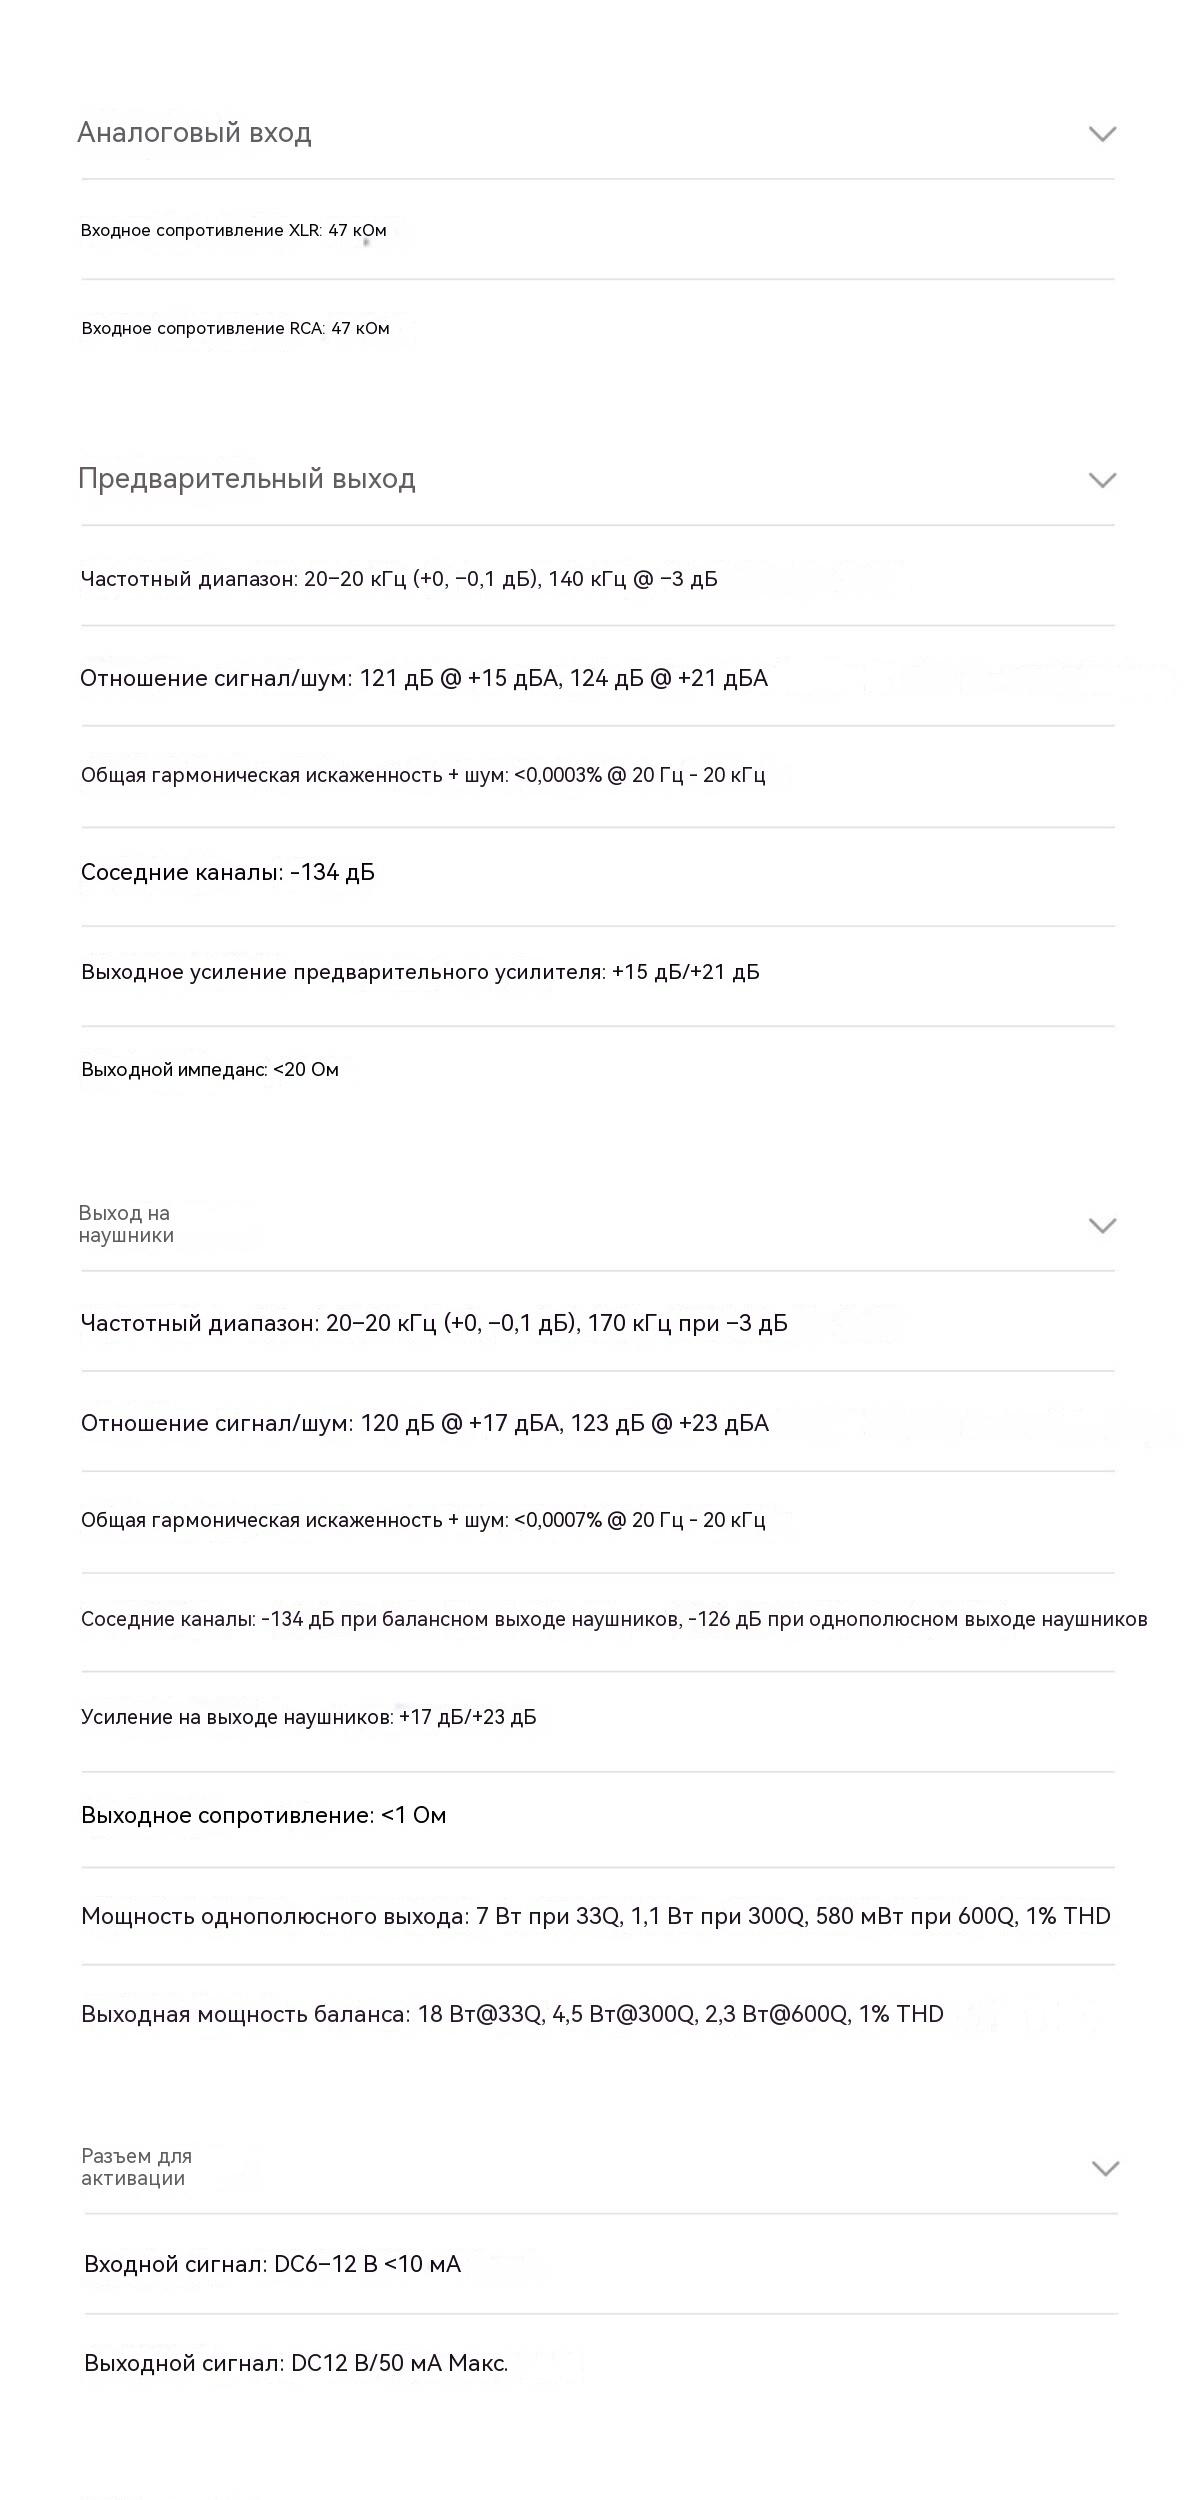Screen dimensions: 1200x2500
Task: Click the Аналоговый вход heading
Action: (195, 133)
